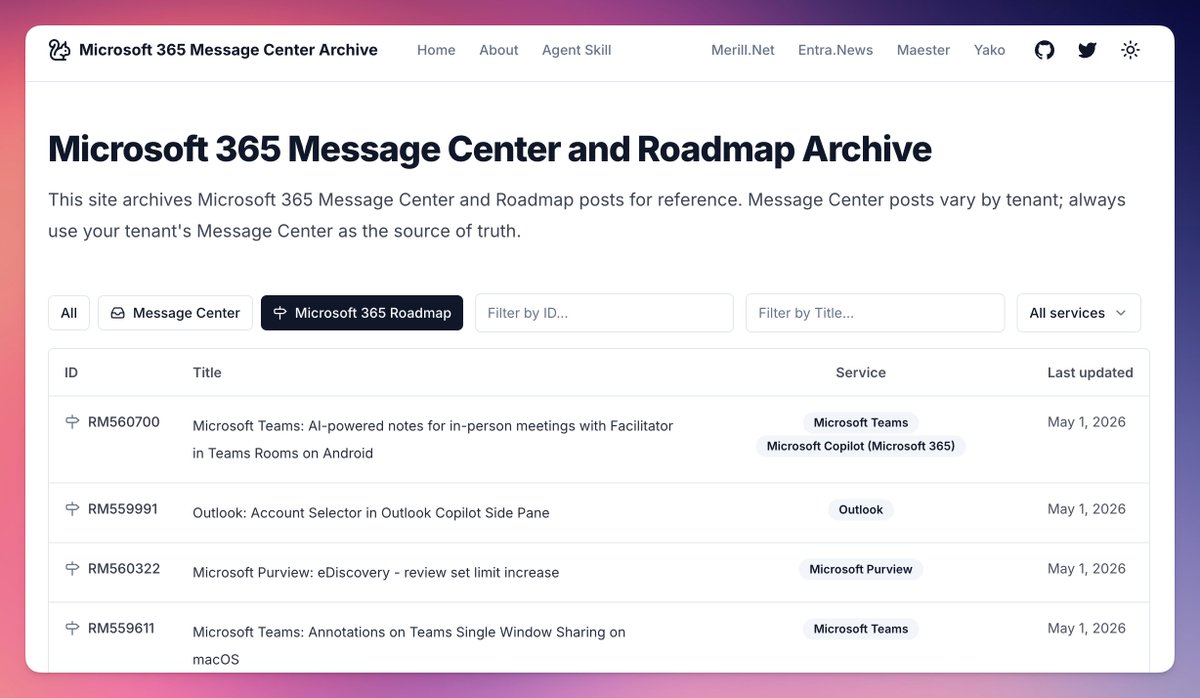Click the Microsoft Purview service tag

(861, 569)
